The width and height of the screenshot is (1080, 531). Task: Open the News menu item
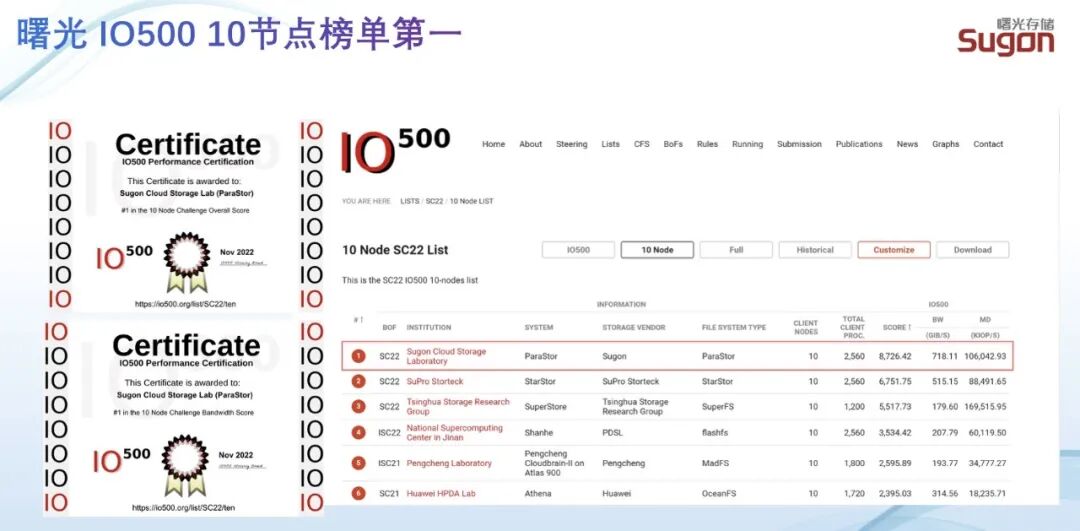[x=907, y=144]
